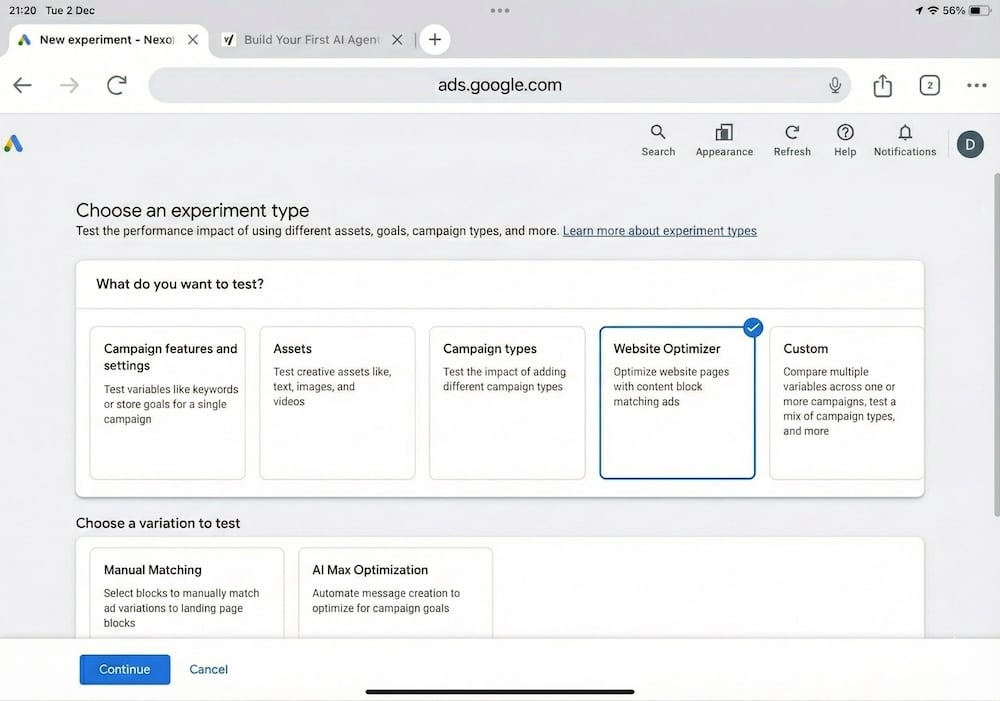This screenshot has height=701, width=1000.
Task: Switch to Build Your First AI Agent tab
Action: 310,40
